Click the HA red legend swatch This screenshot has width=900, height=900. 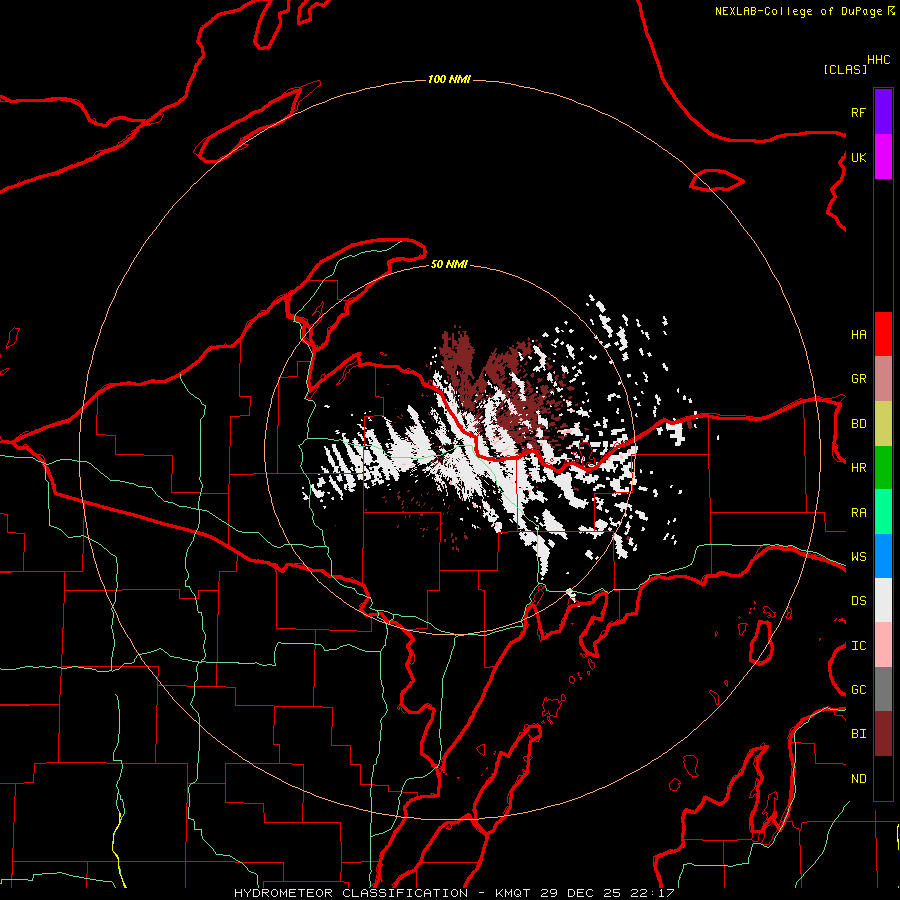pos(883,334)
